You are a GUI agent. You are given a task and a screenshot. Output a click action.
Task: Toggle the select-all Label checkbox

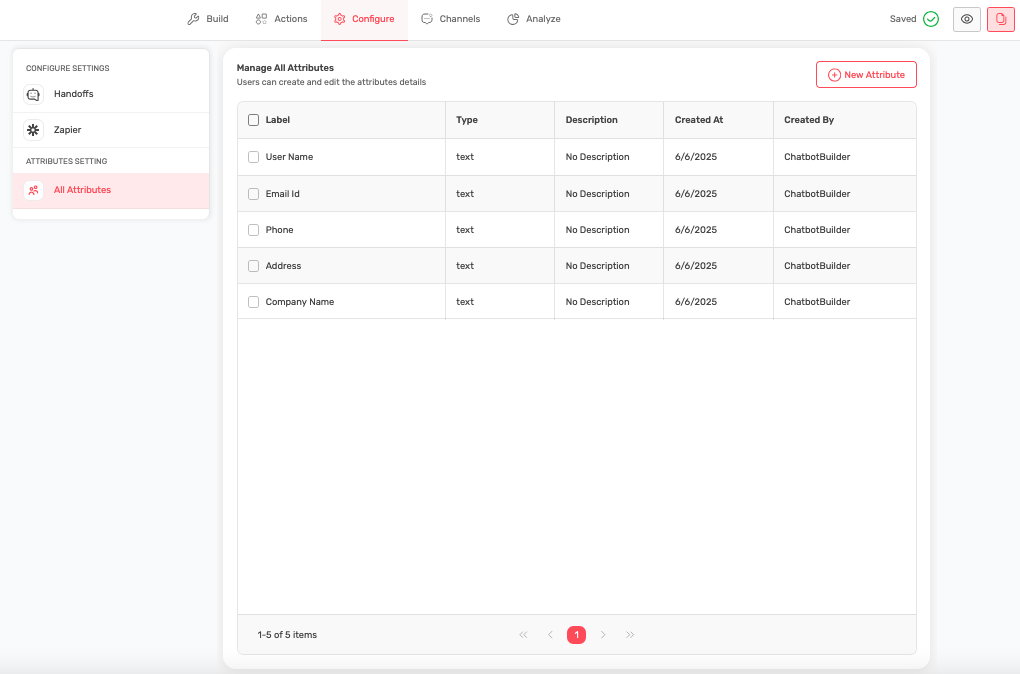click(253, 120)
